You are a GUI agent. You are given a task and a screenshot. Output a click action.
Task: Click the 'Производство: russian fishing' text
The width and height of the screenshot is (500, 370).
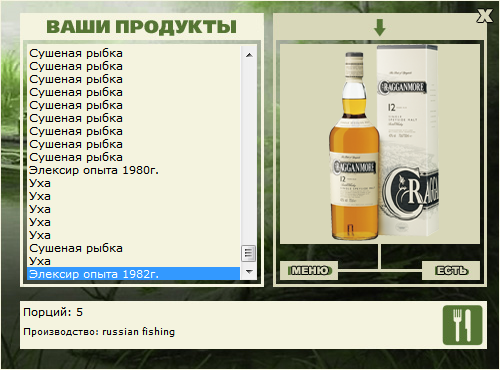coord(99,332)
